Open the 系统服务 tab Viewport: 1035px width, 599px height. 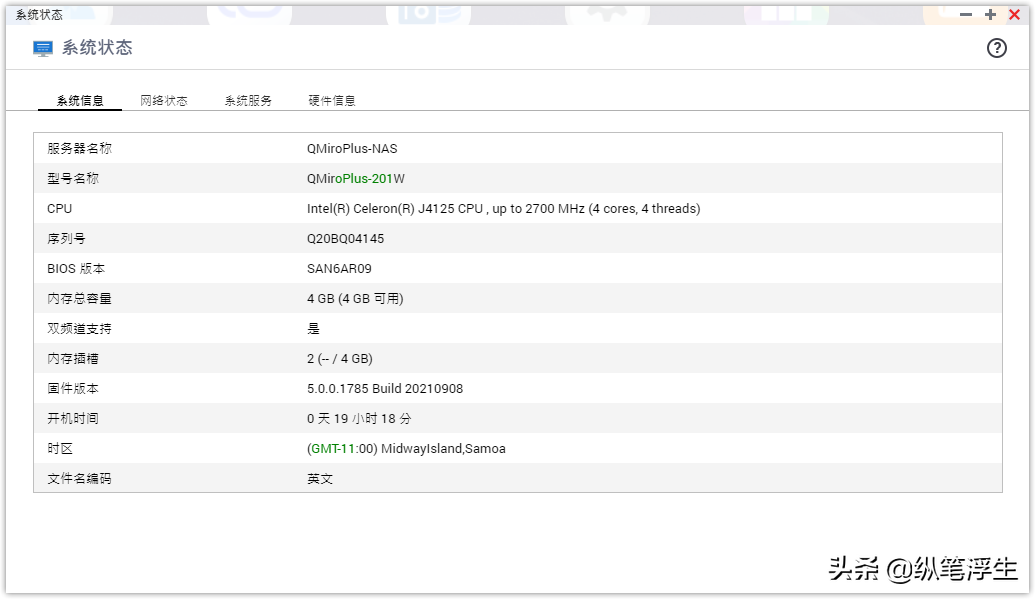[x=248, y=100]
